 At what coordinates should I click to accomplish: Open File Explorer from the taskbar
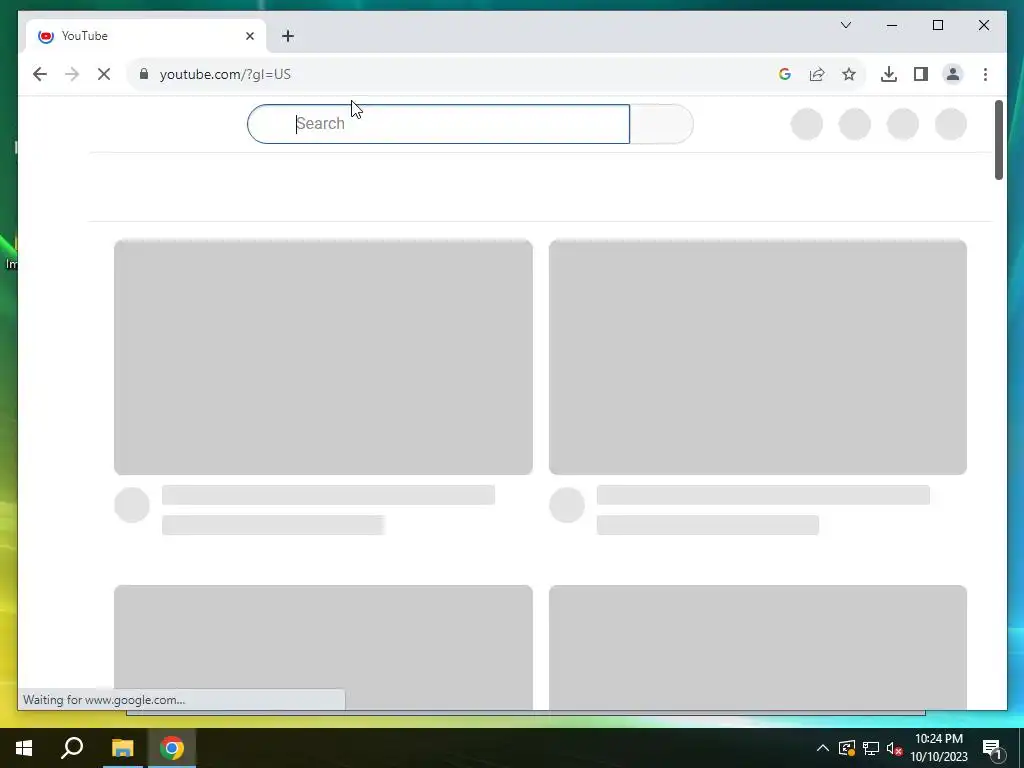pos(122,748)
